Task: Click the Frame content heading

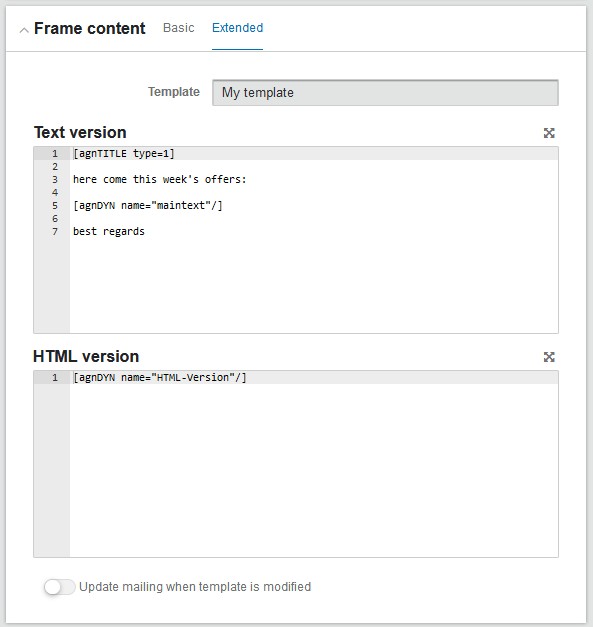Action: [90, 28]
